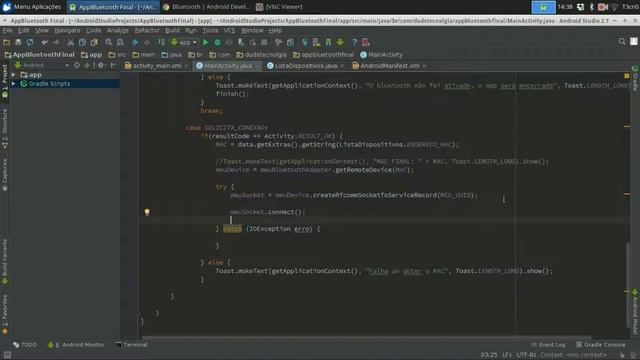Click the Bluetooth Android Developers taskbar window
The width and height of the screenshot is (640, 360).
pyautogui.click(x=207, y=7)
